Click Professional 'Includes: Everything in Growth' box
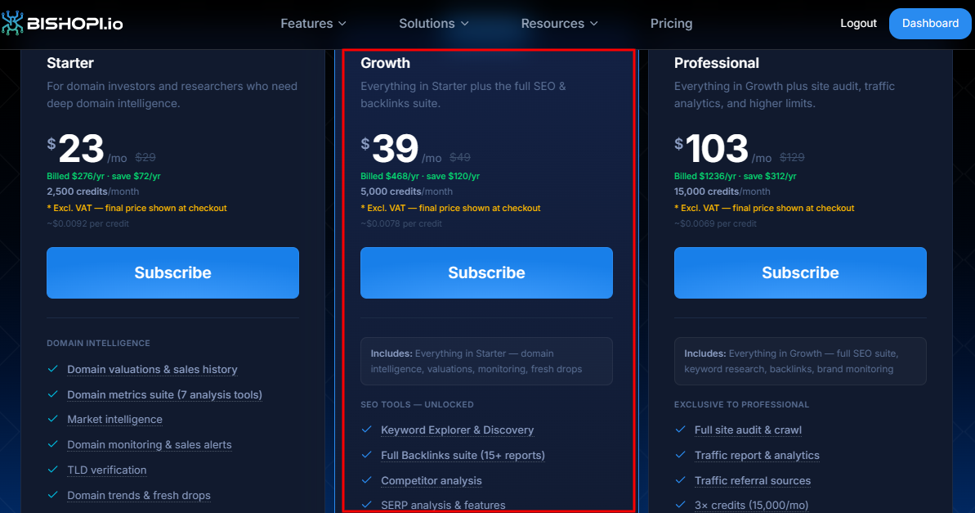The height and width of the screenshot is (513, 975). [x=800, y=361]
